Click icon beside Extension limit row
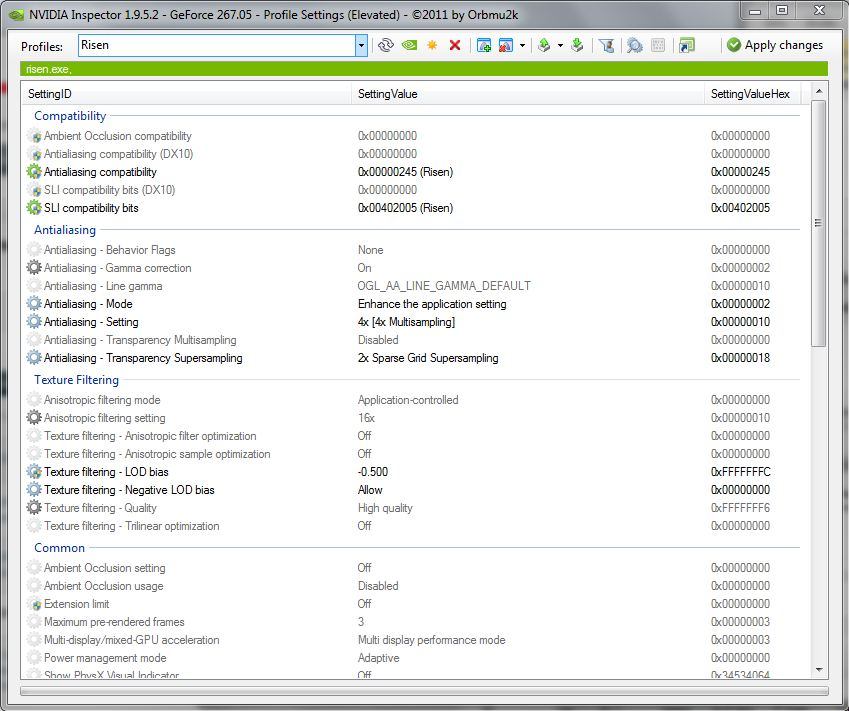This screenshot has height=711, width=849. (34, 604)
